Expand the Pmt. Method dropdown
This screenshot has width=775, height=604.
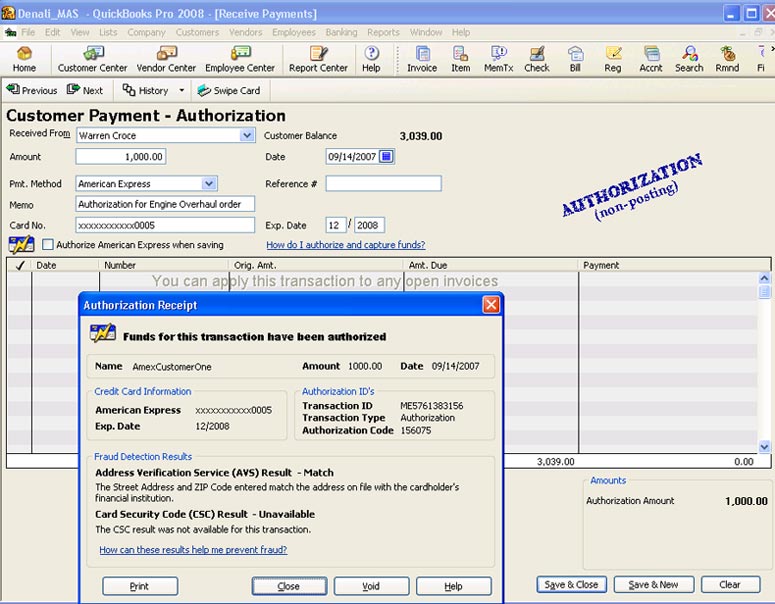pyautogui.click(x=209, y=183)
